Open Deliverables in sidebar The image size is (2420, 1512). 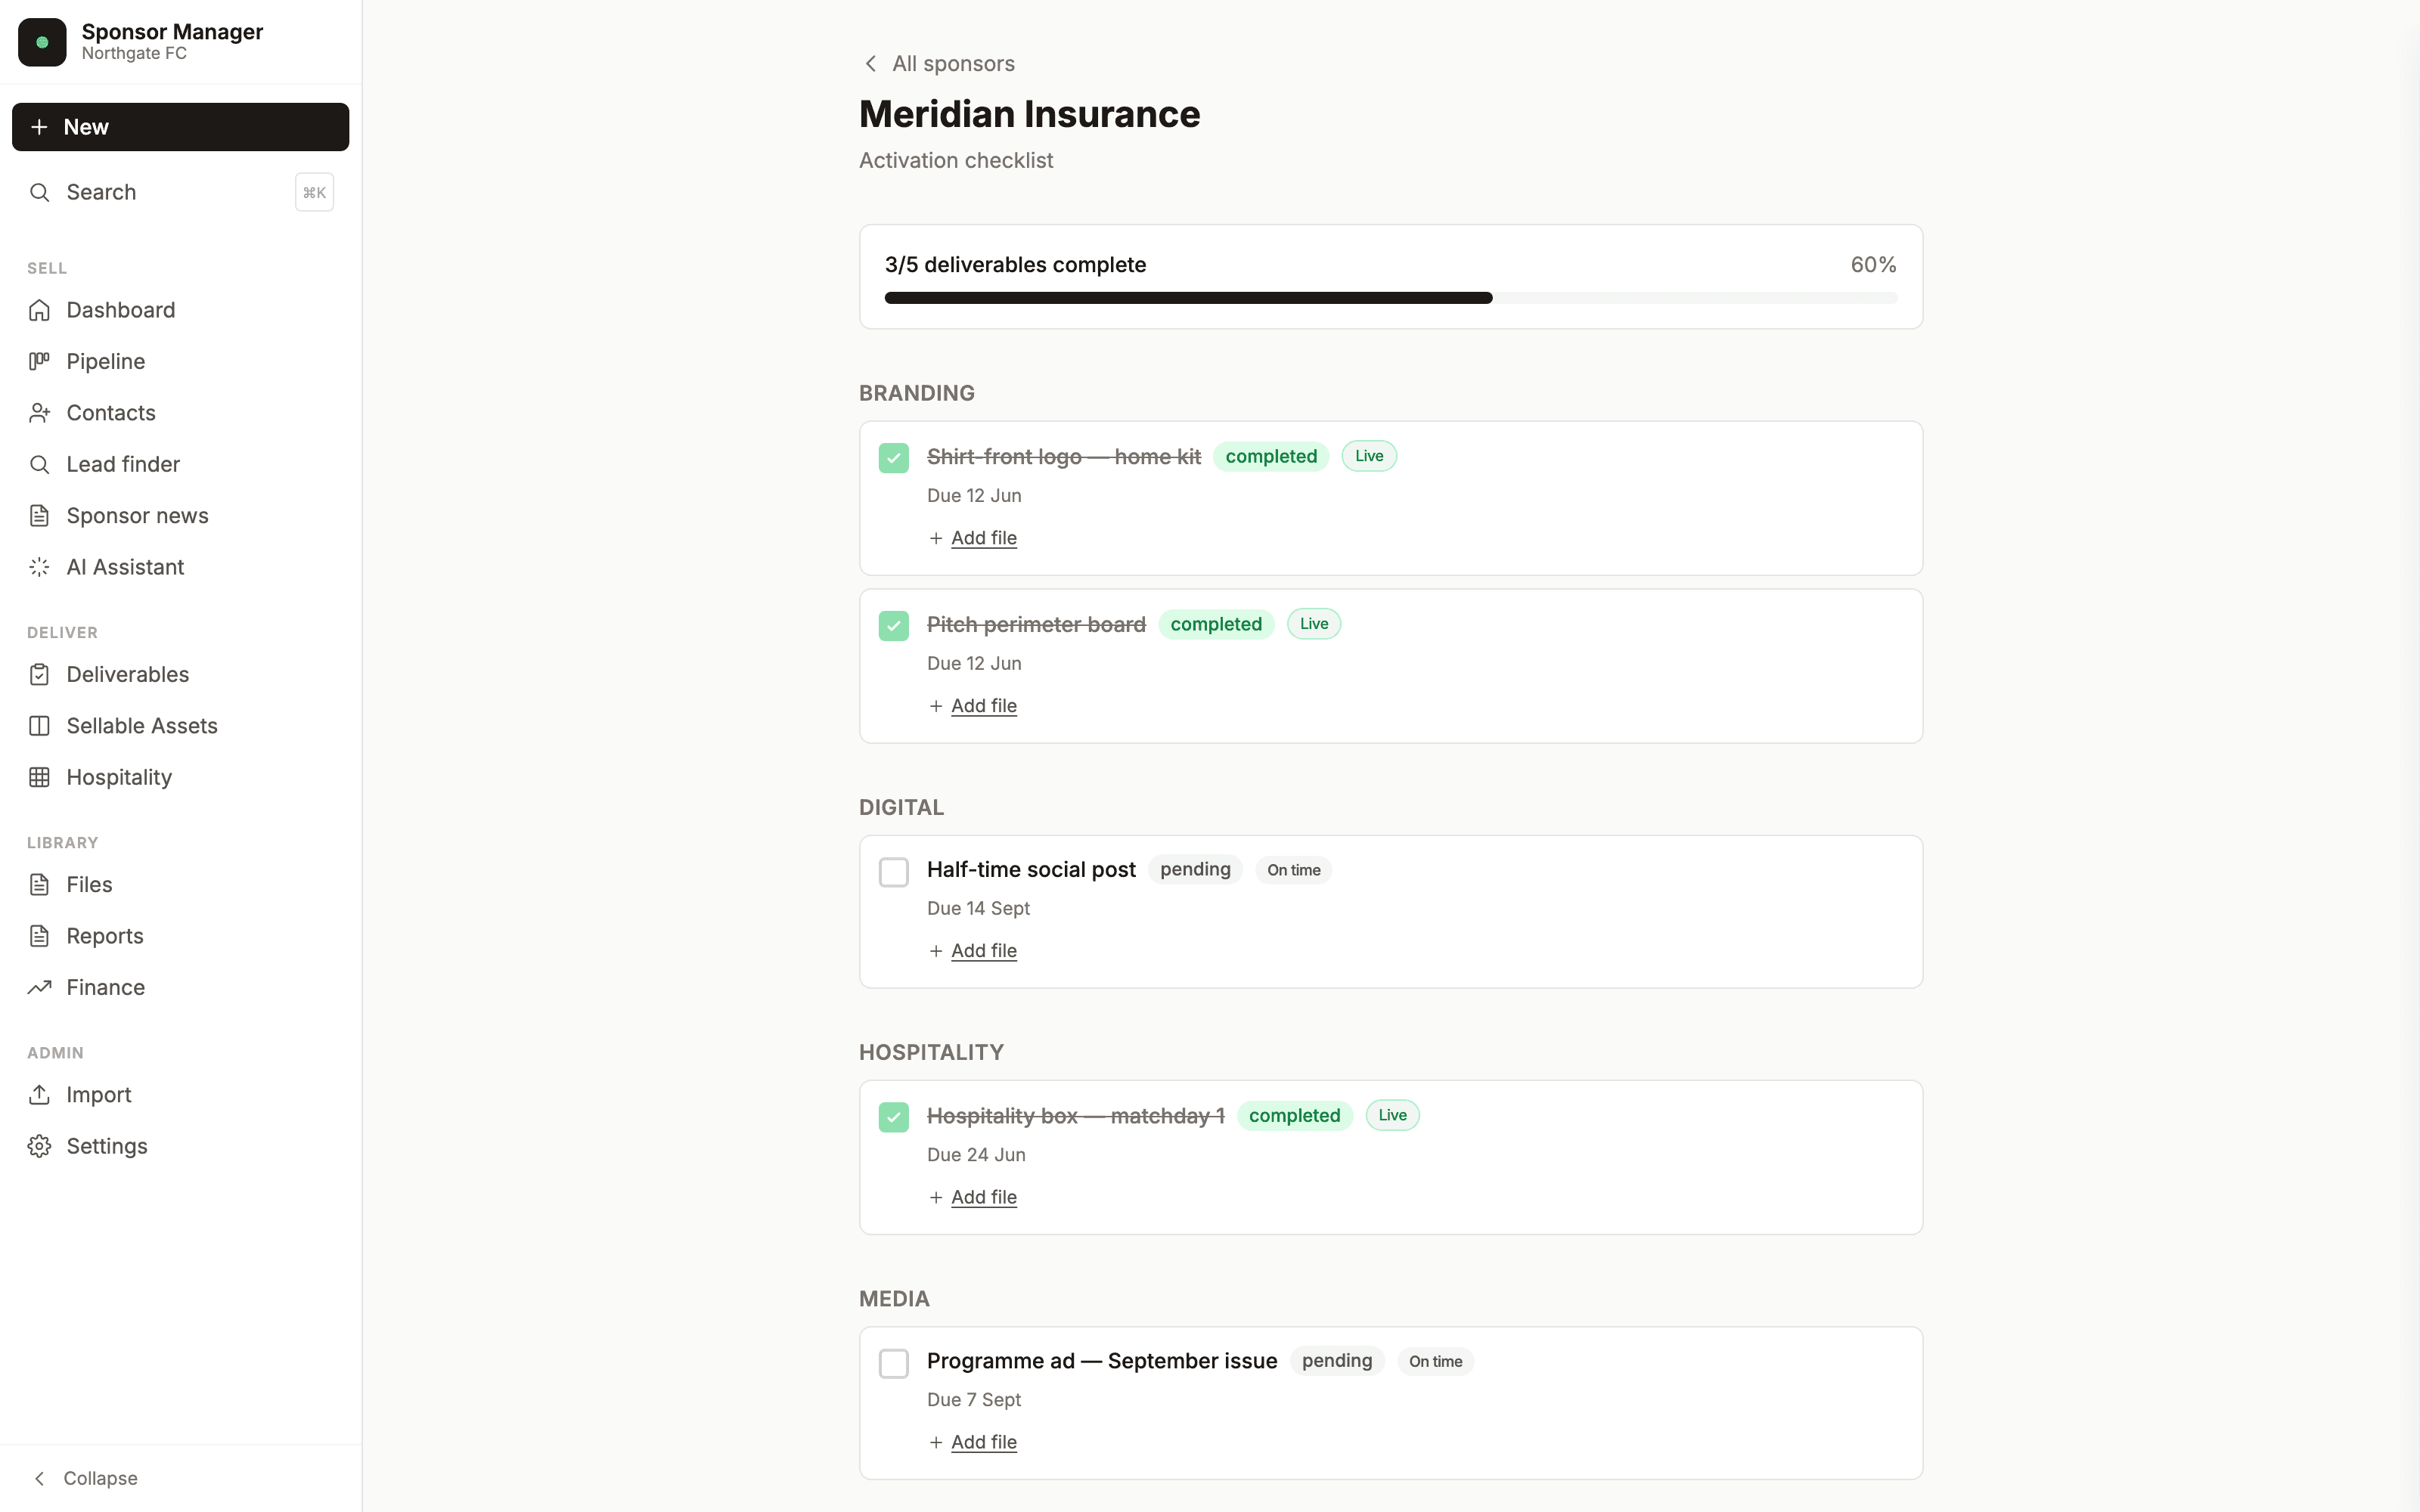[181, 674]
